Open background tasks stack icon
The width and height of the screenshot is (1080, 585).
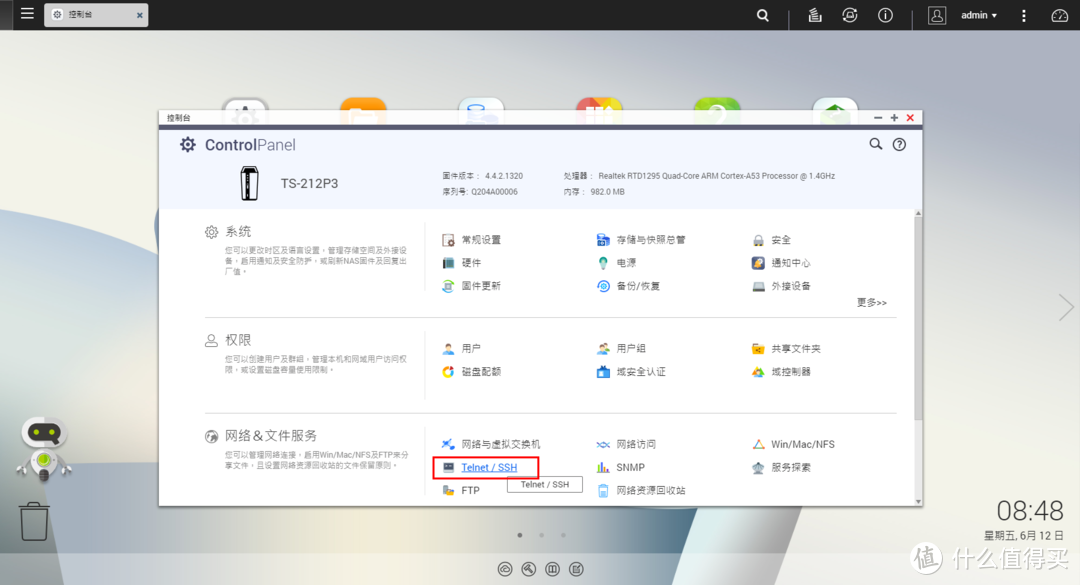click(x=815, y=15)
